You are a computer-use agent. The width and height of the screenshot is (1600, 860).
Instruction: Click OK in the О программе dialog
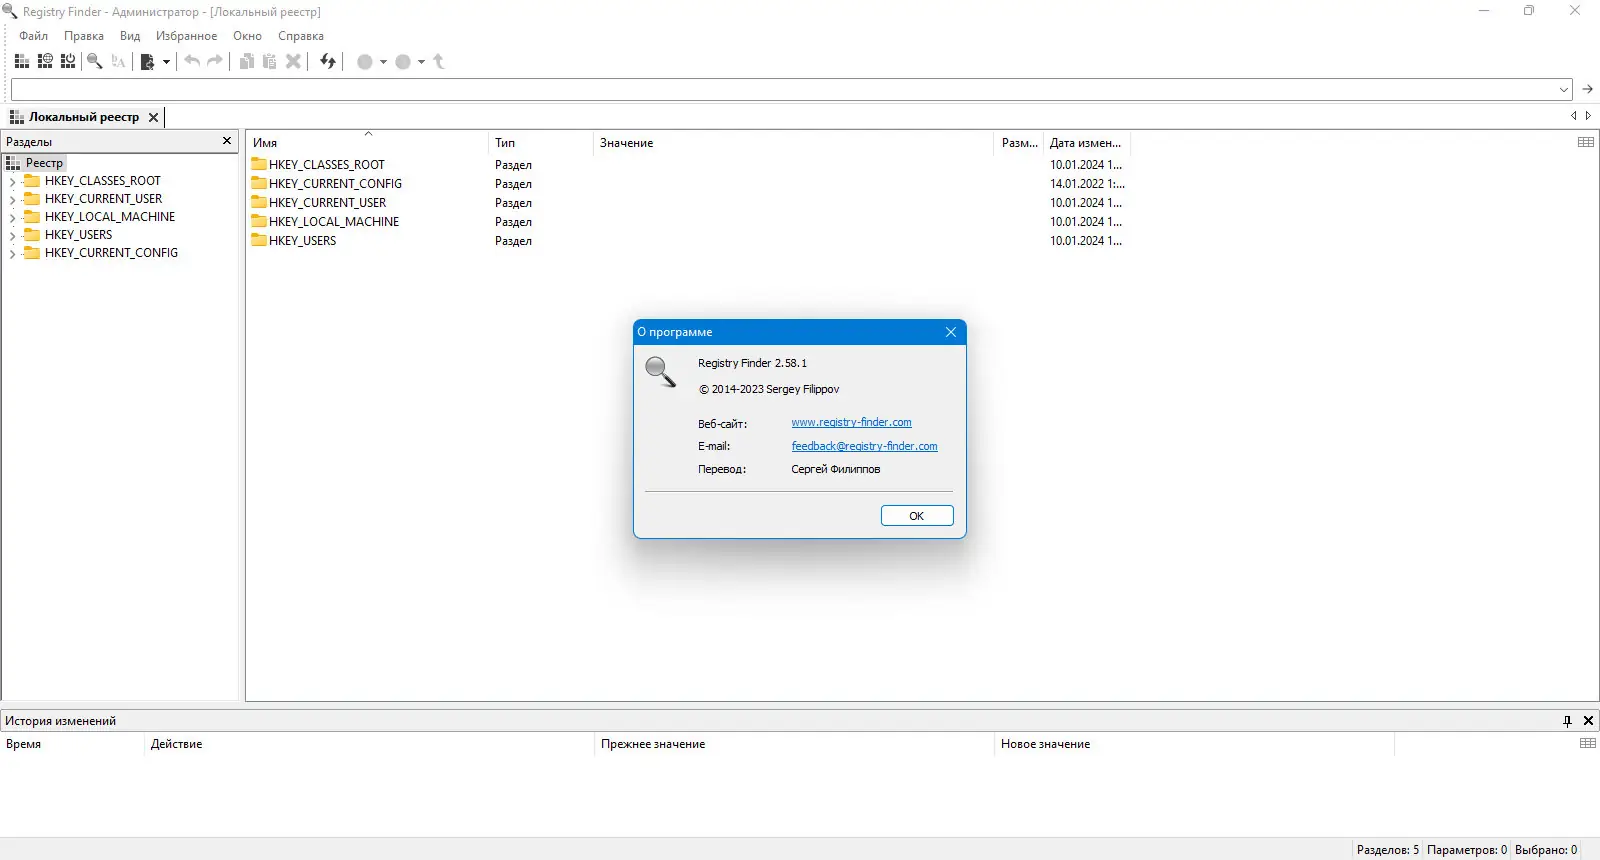(917, 516)
